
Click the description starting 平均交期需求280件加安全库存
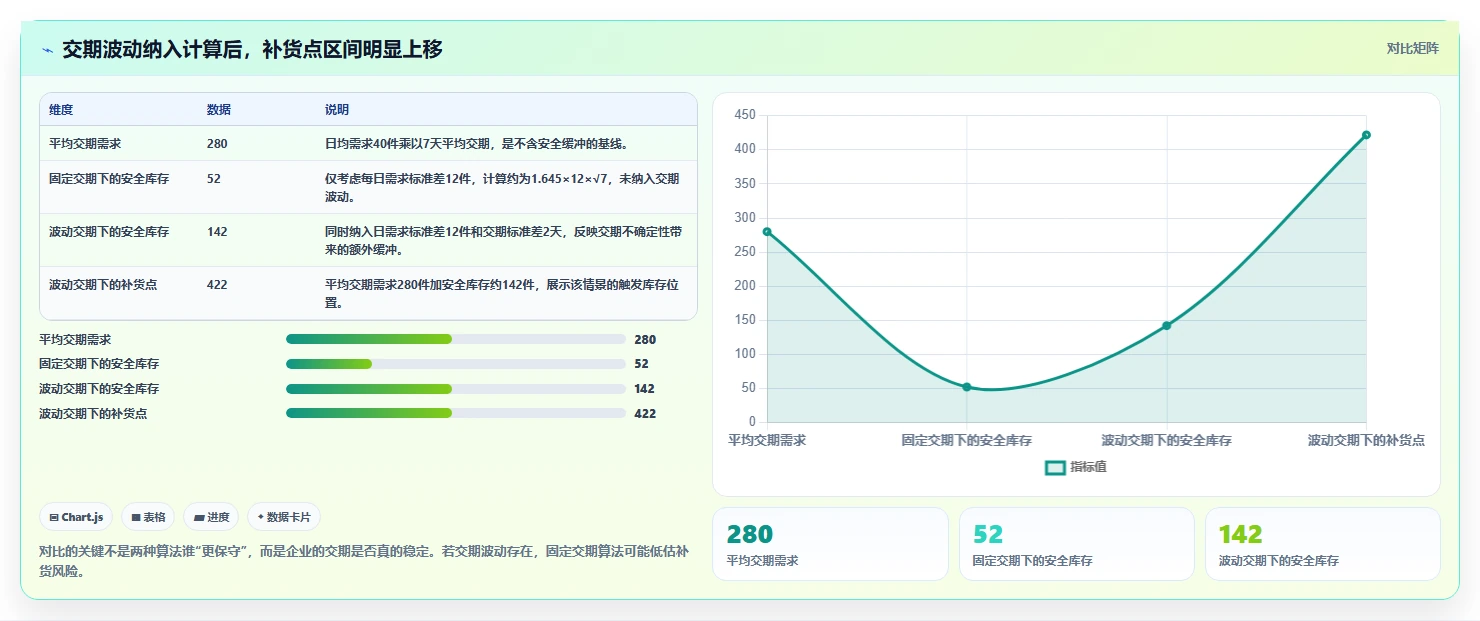pos(502,293)
